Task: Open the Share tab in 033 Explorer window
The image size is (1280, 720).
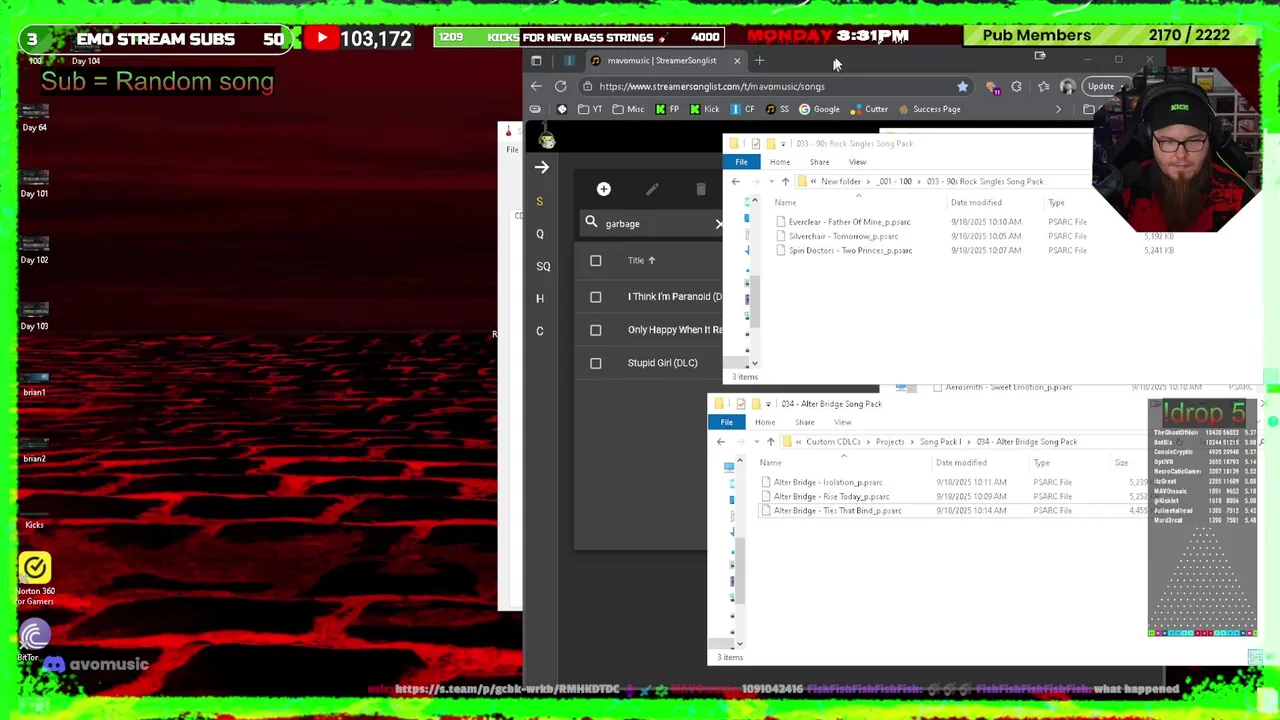Action: pyautogui.click(x=819, y=162)
